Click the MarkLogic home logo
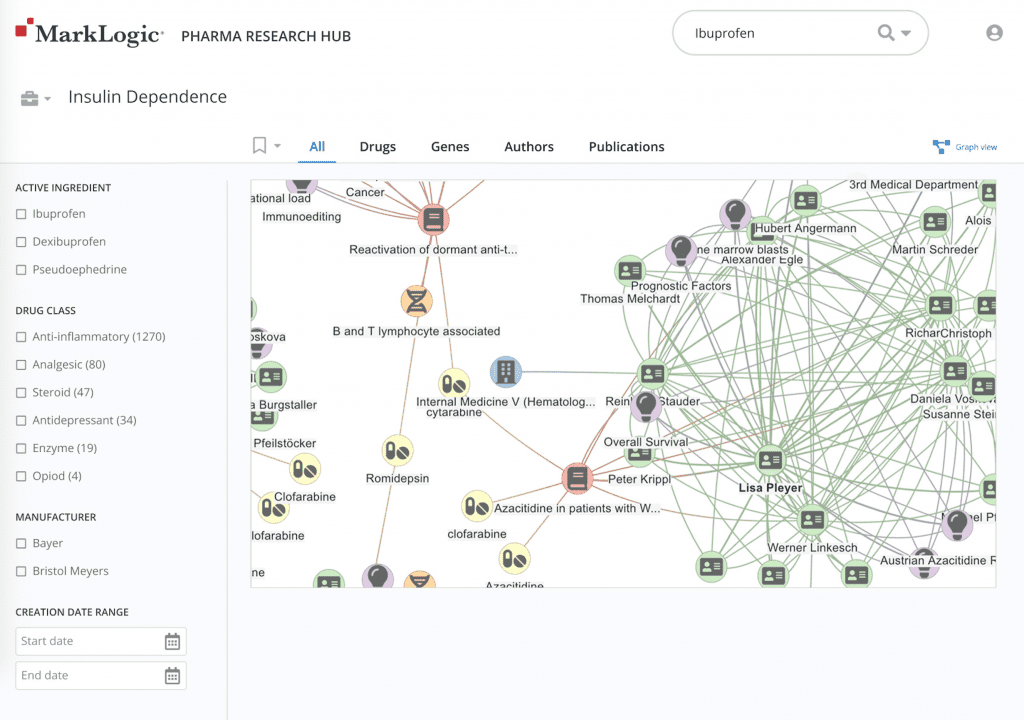 88,31
